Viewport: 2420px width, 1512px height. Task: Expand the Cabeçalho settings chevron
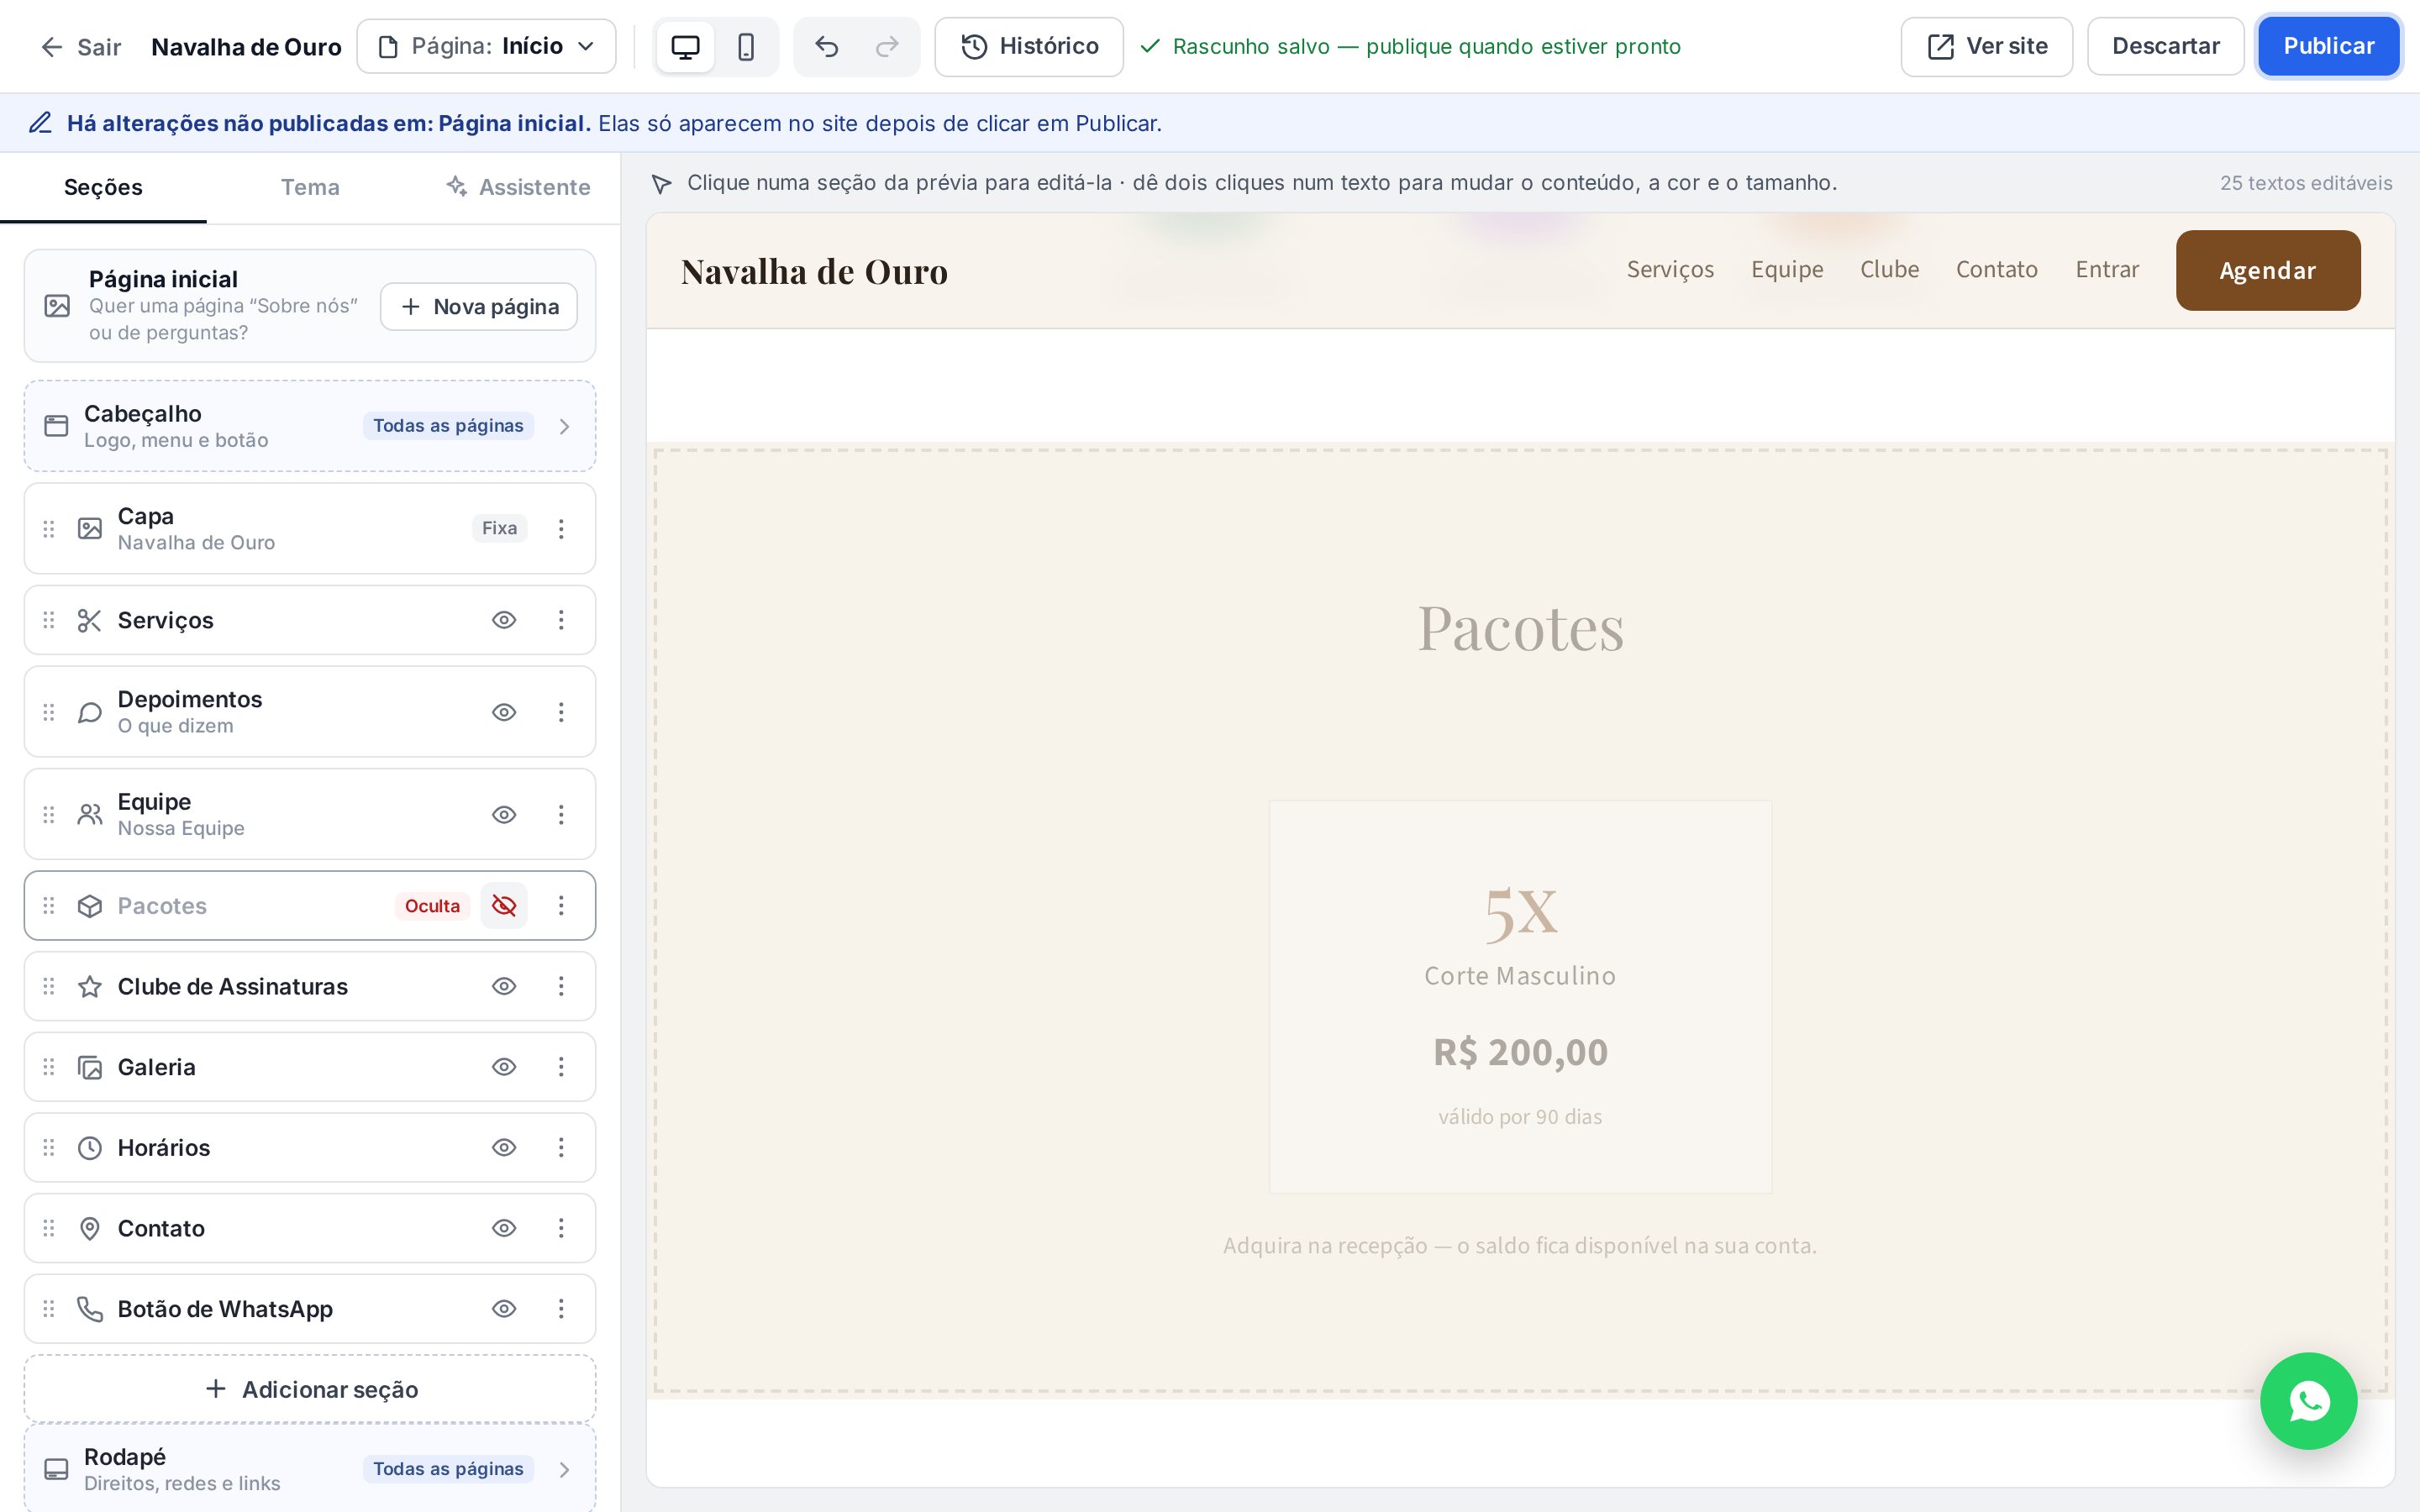(x=564, y=426)
